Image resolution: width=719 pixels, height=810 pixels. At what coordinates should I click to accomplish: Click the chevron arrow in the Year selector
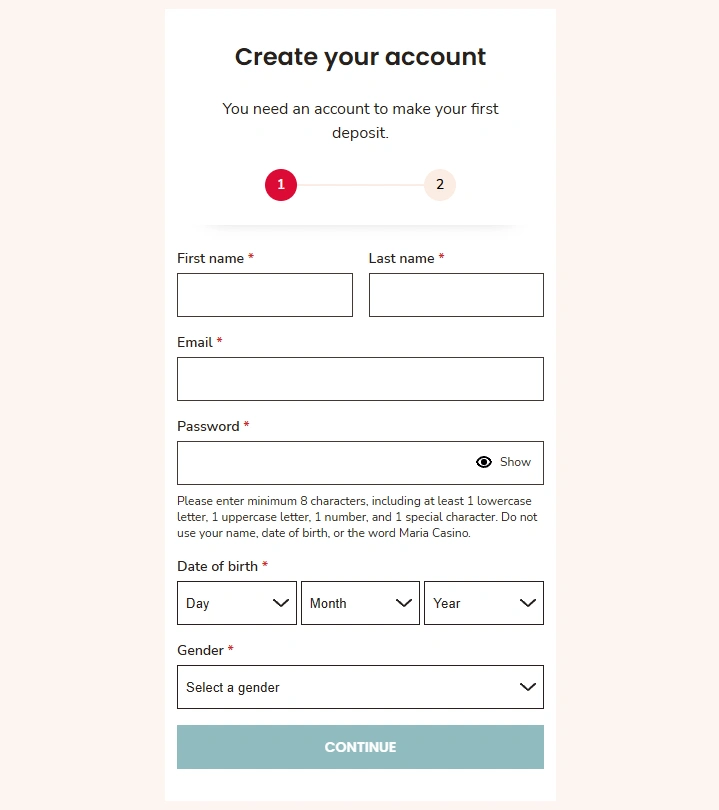(x=528, y=603)
